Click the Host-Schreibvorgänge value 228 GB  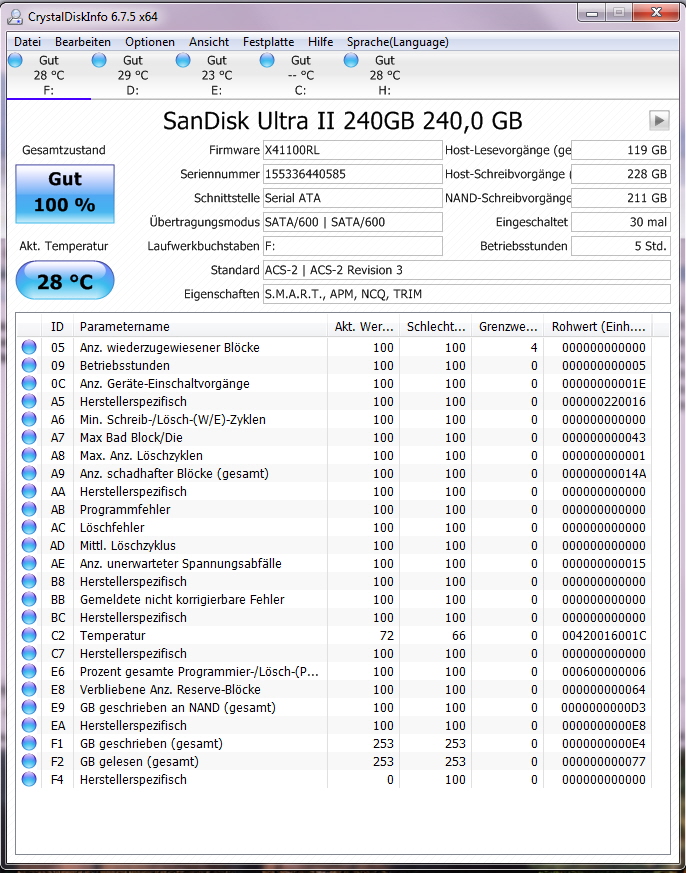click(x=621, y=174)
